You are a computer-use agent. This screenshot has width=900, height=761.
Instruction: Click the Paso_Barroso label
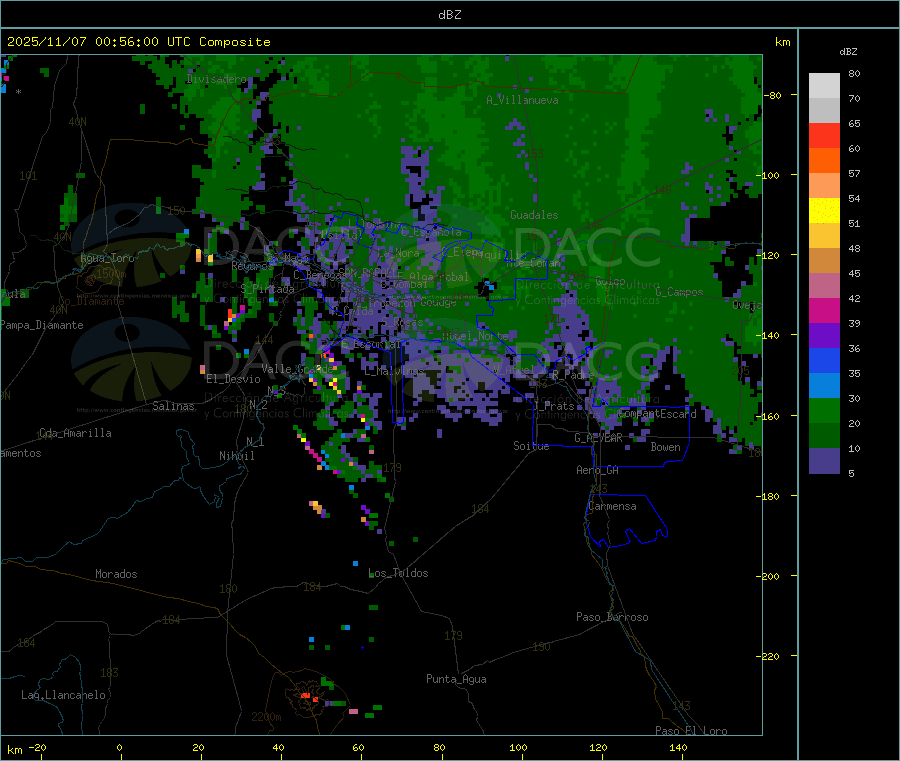(612, 617)
